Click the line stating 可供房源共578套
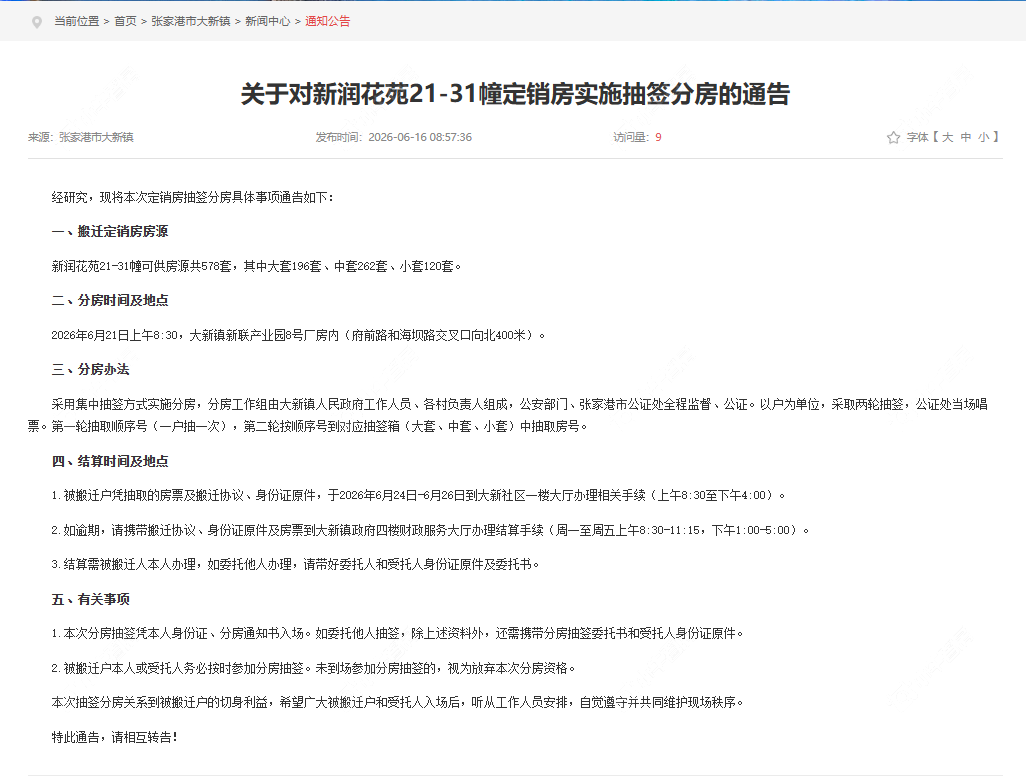 pos(256,266)
